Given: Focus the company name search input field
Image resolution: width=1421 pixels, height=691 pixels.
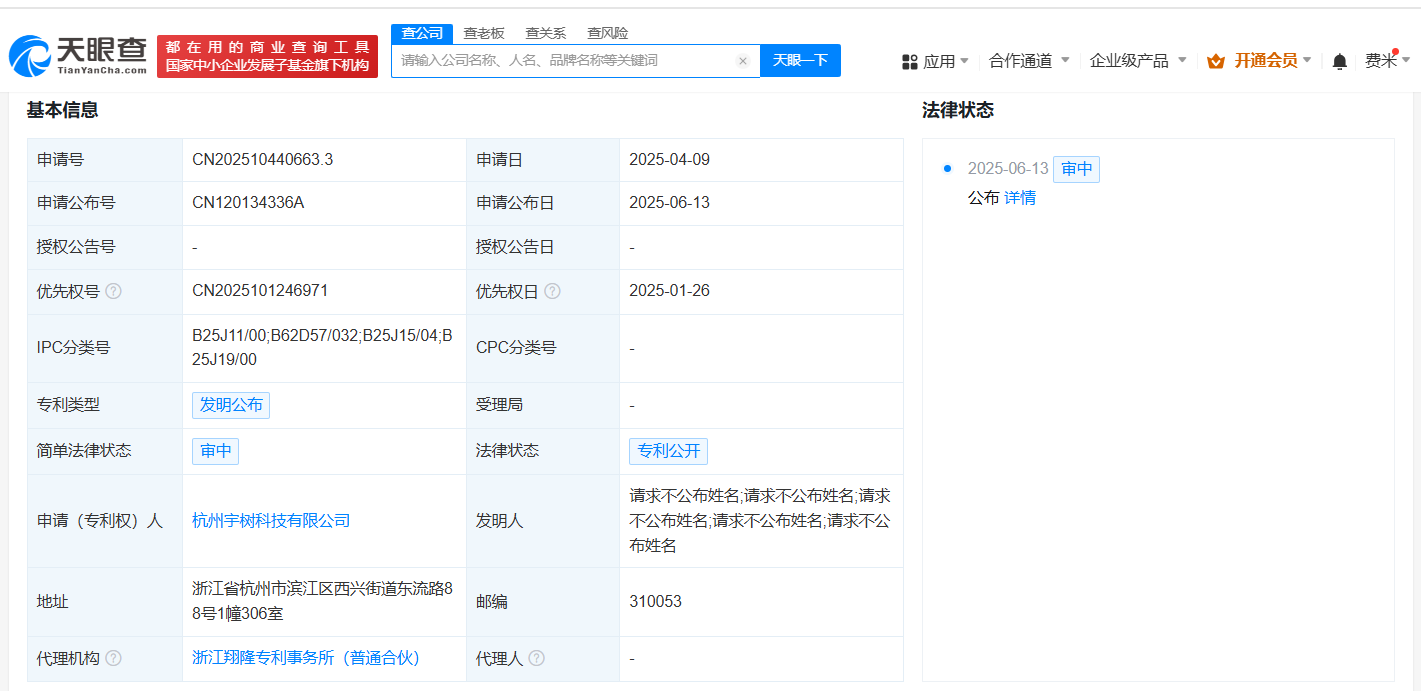Looking at the screenshot, I should (565, 61).
